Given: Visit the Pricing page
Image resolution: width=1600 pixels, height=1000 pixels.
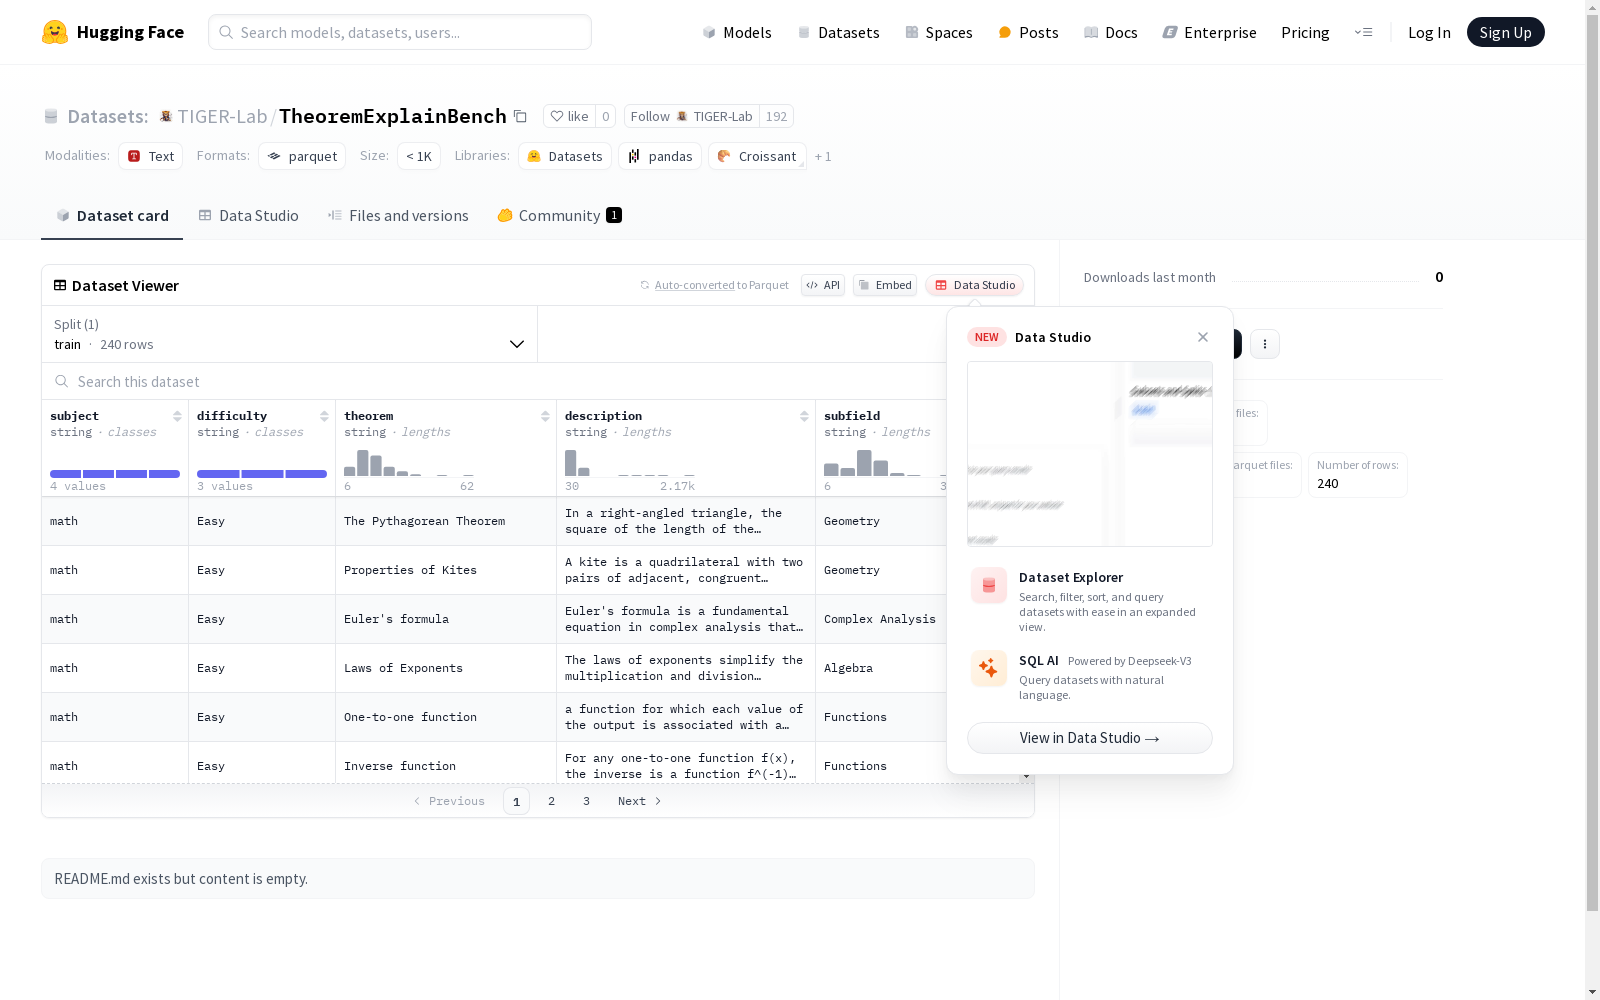Looking at the screenshot, I should [1305, 32].
